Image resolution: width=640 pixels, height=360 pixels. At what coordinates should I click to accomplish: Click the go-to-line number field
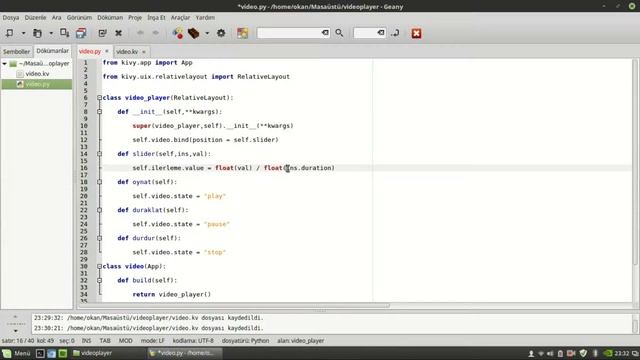[365, 33]
